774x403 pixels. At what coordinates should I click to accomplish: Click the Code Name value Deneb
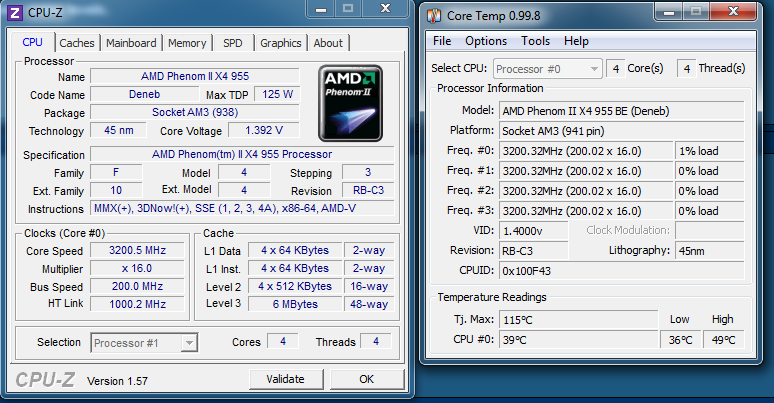144,94
